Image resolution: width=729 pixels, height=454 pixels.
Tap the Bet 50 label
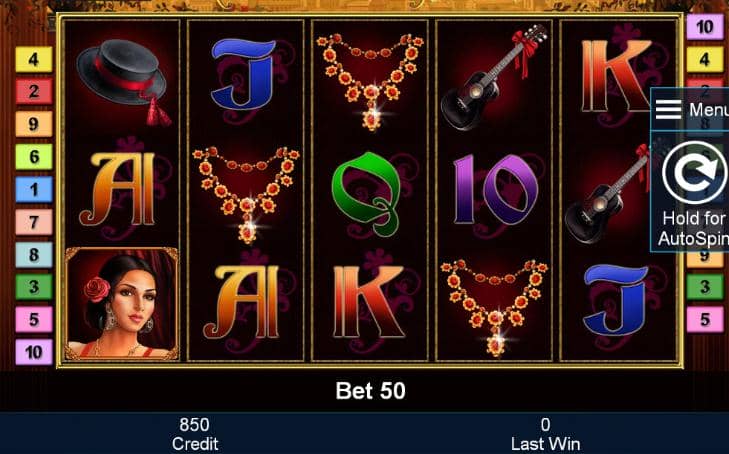coord(371,391)
